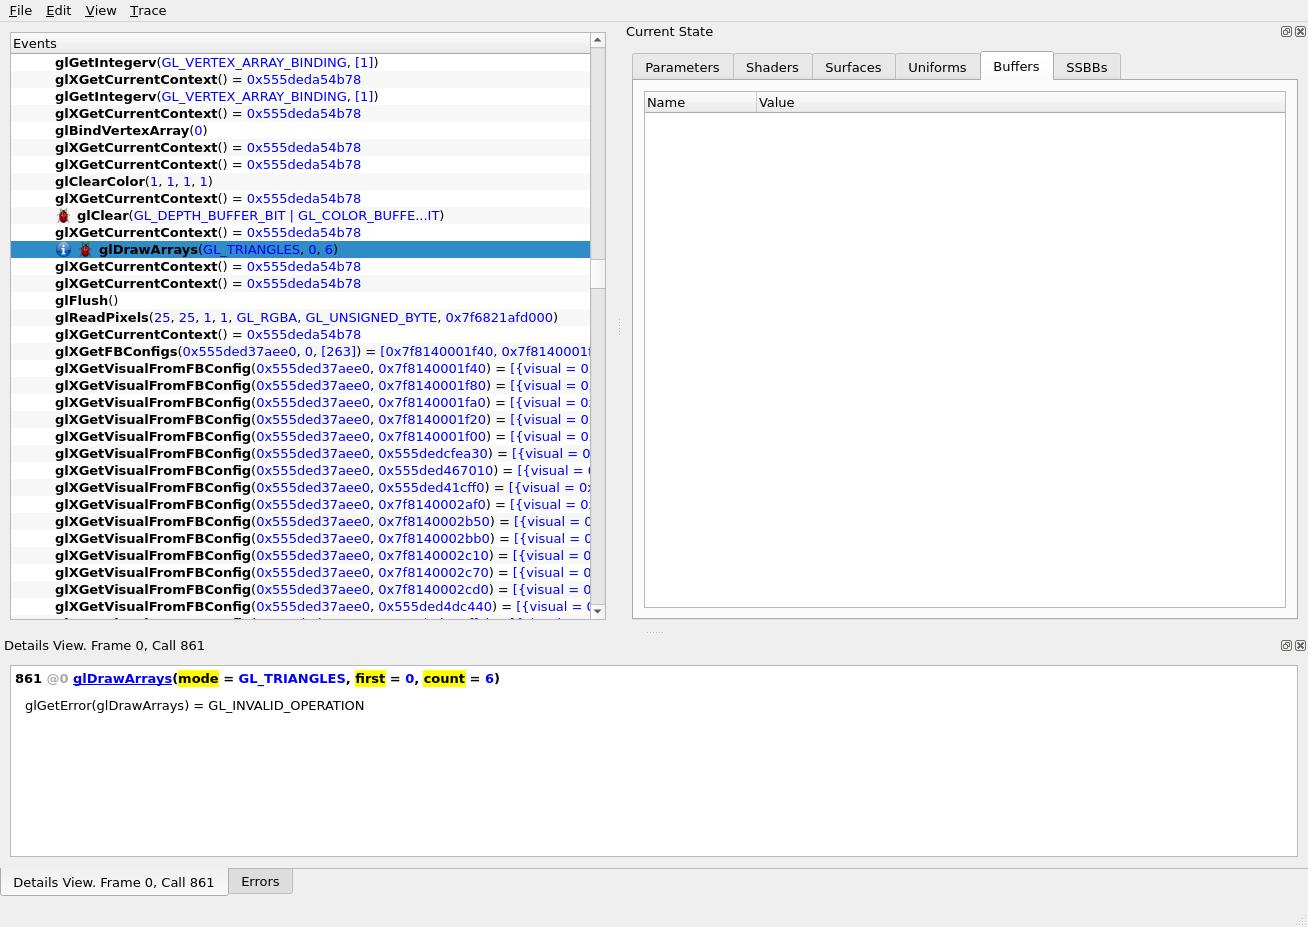Select the glReadPixels call row

tap(300, 317)
